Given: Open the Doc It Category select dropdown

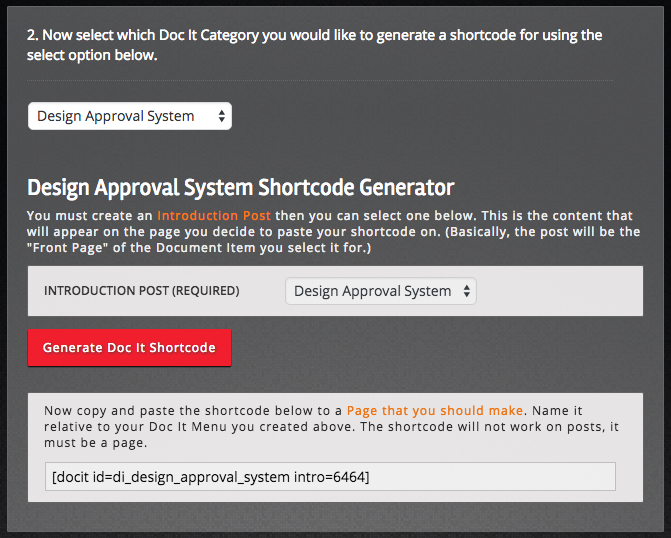Looking at the screenshot, I should (130, 116).
